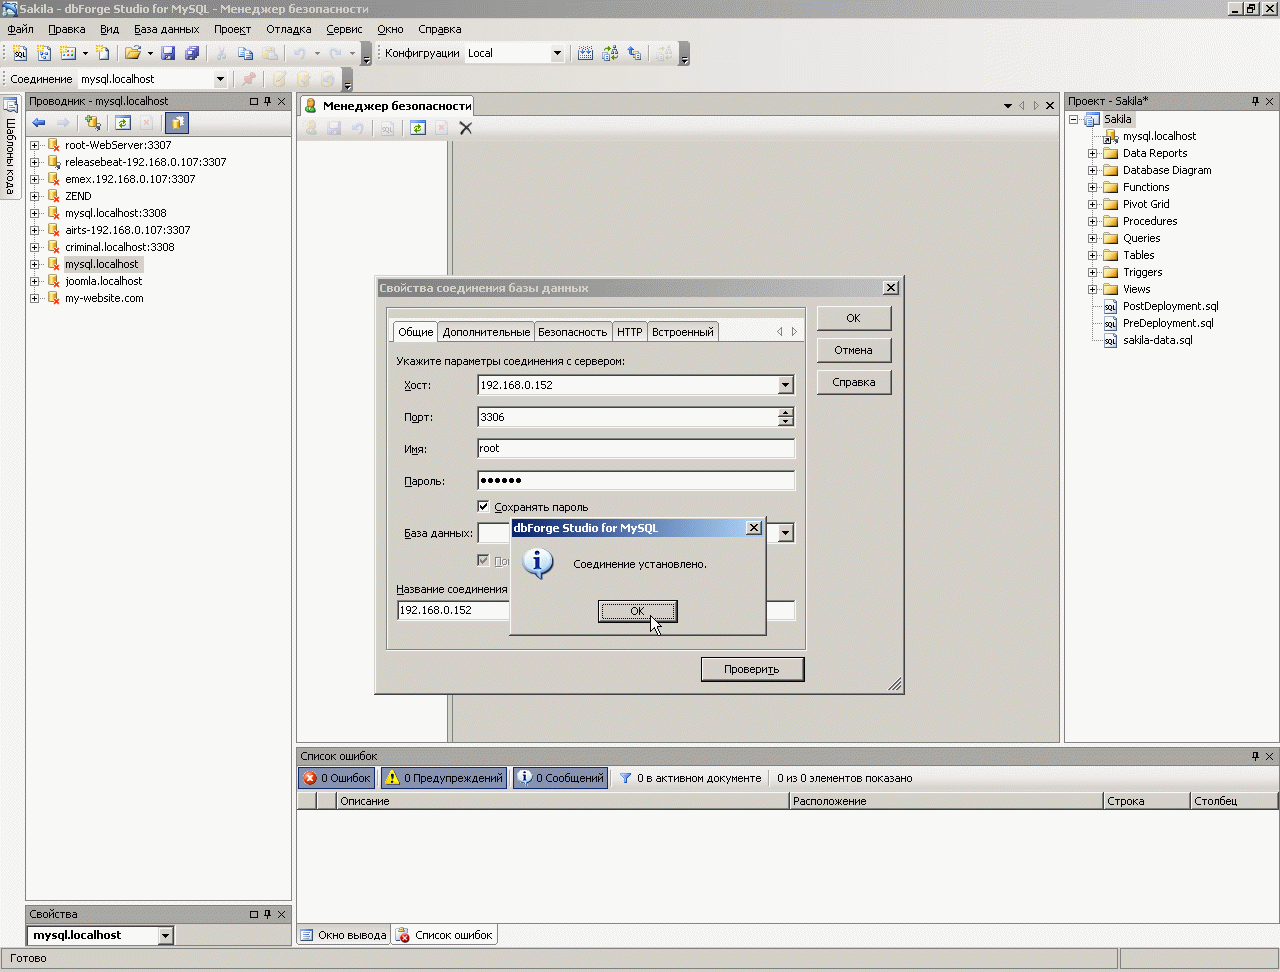
Task: Open the Хост dropdown list
Action: pyautogui.click(x=785, y=385)
